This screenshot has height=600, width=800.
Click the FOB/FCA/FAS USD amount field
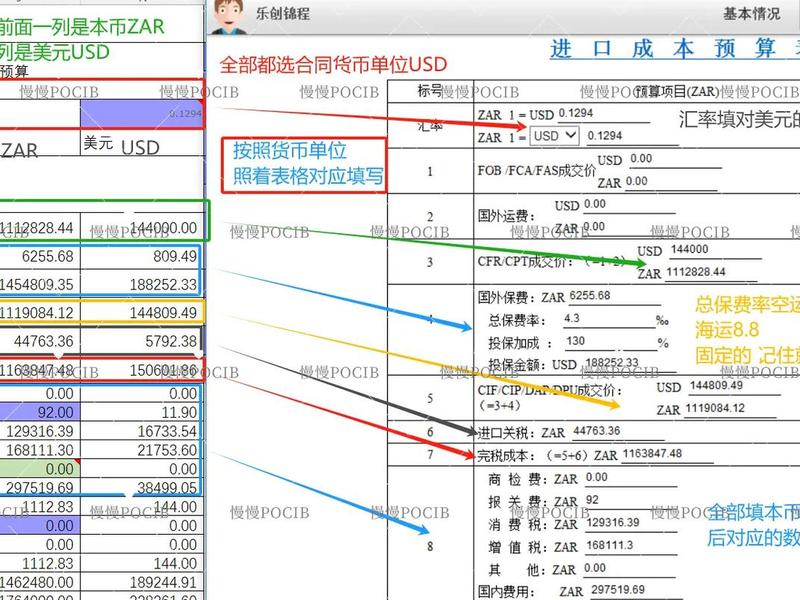point(676,159)
